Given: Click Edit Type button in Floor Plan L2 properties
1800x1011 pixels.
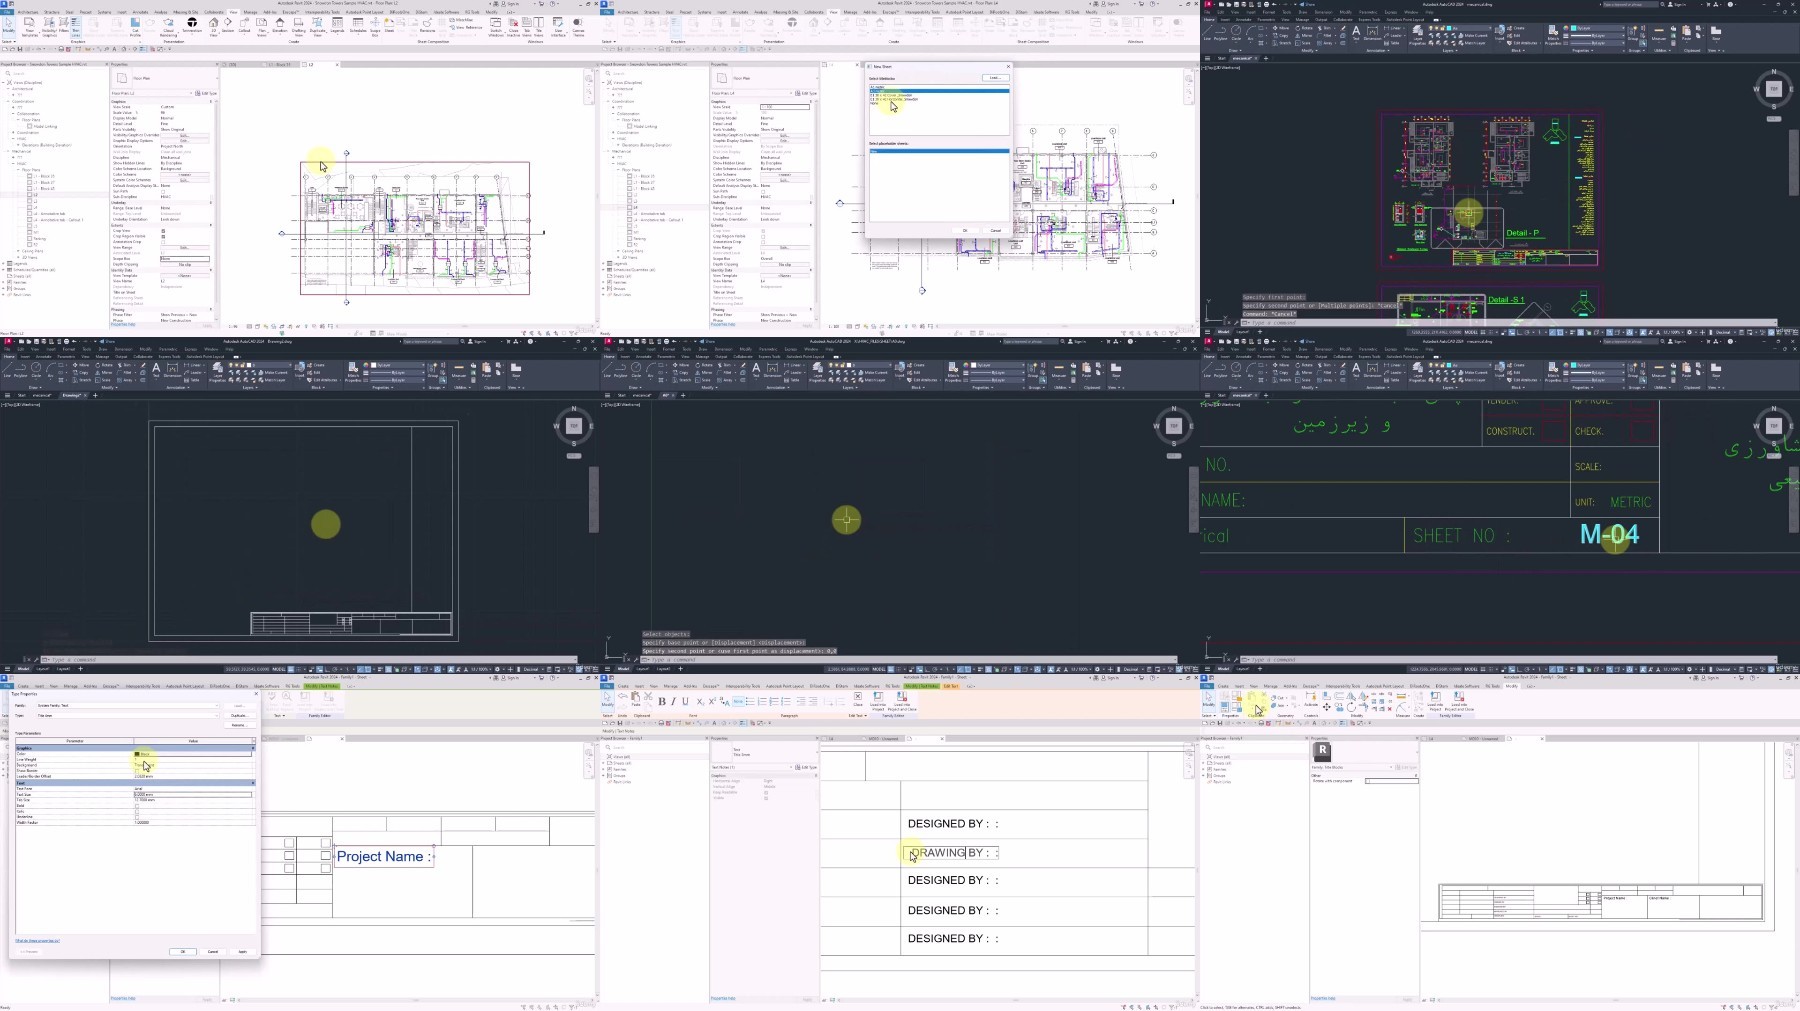Looking at the screenshot, I should click(206, 93).
